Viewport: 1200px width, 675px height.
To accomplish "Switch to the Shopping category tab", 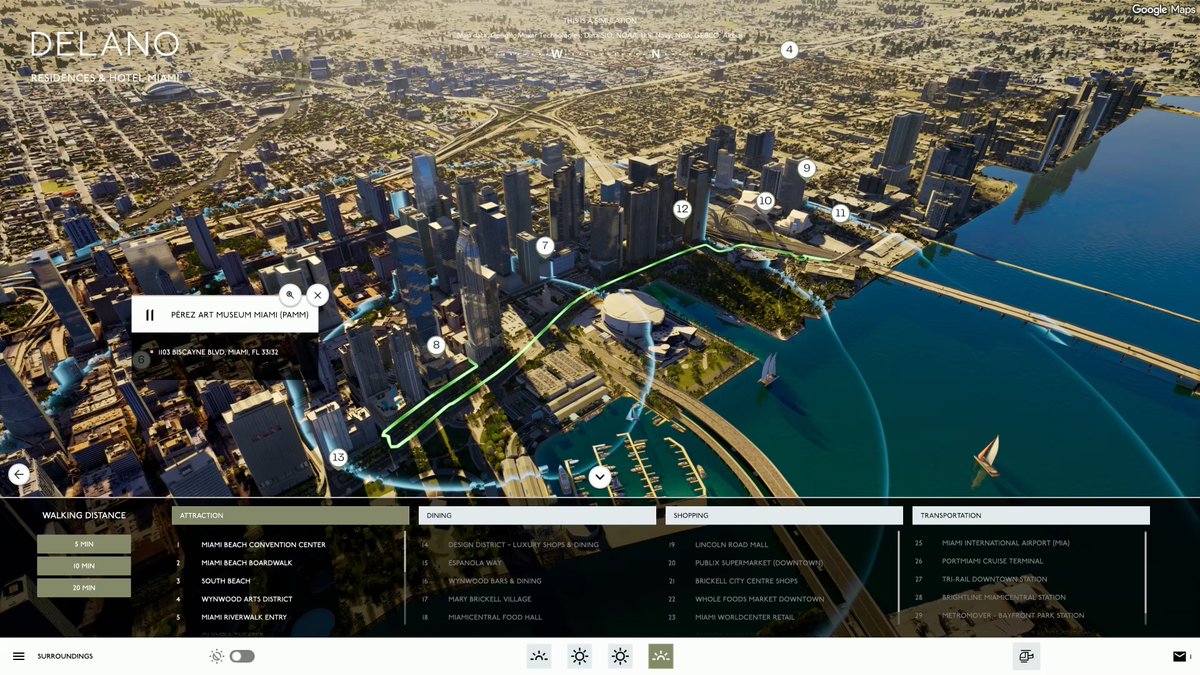I will pos(784,516).
